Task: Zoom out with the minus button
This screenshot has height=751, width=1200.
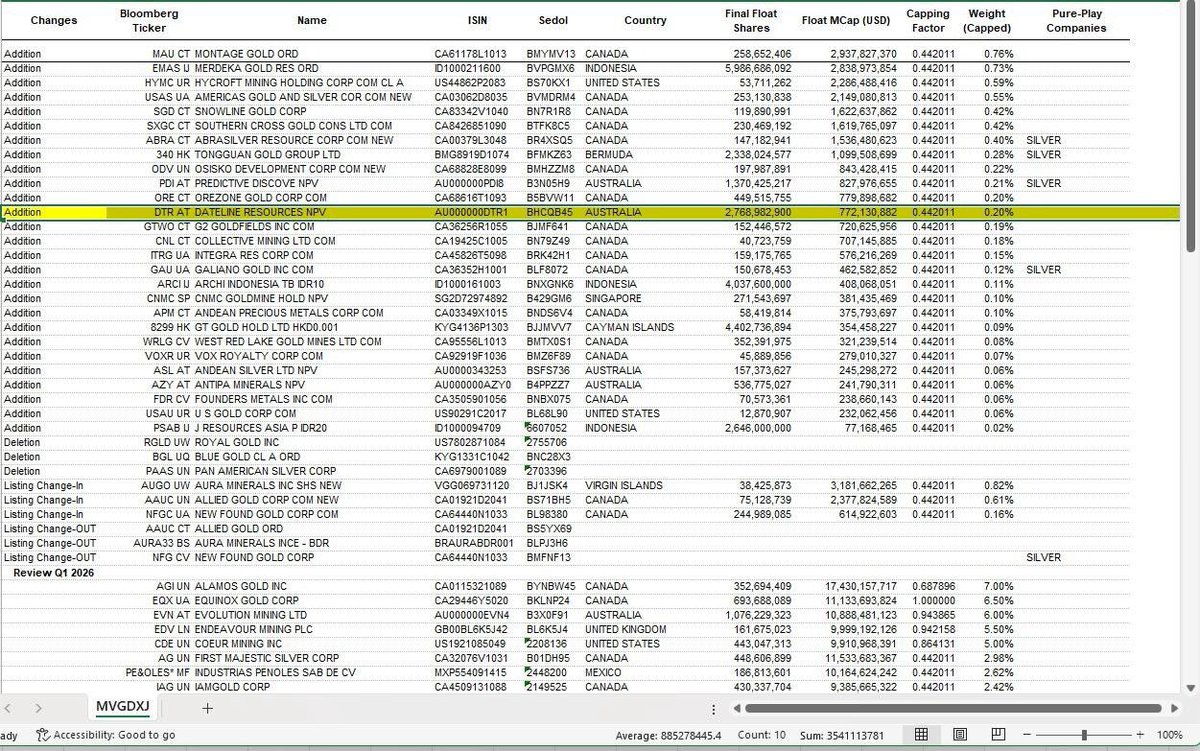Action: coord(1028,735)
